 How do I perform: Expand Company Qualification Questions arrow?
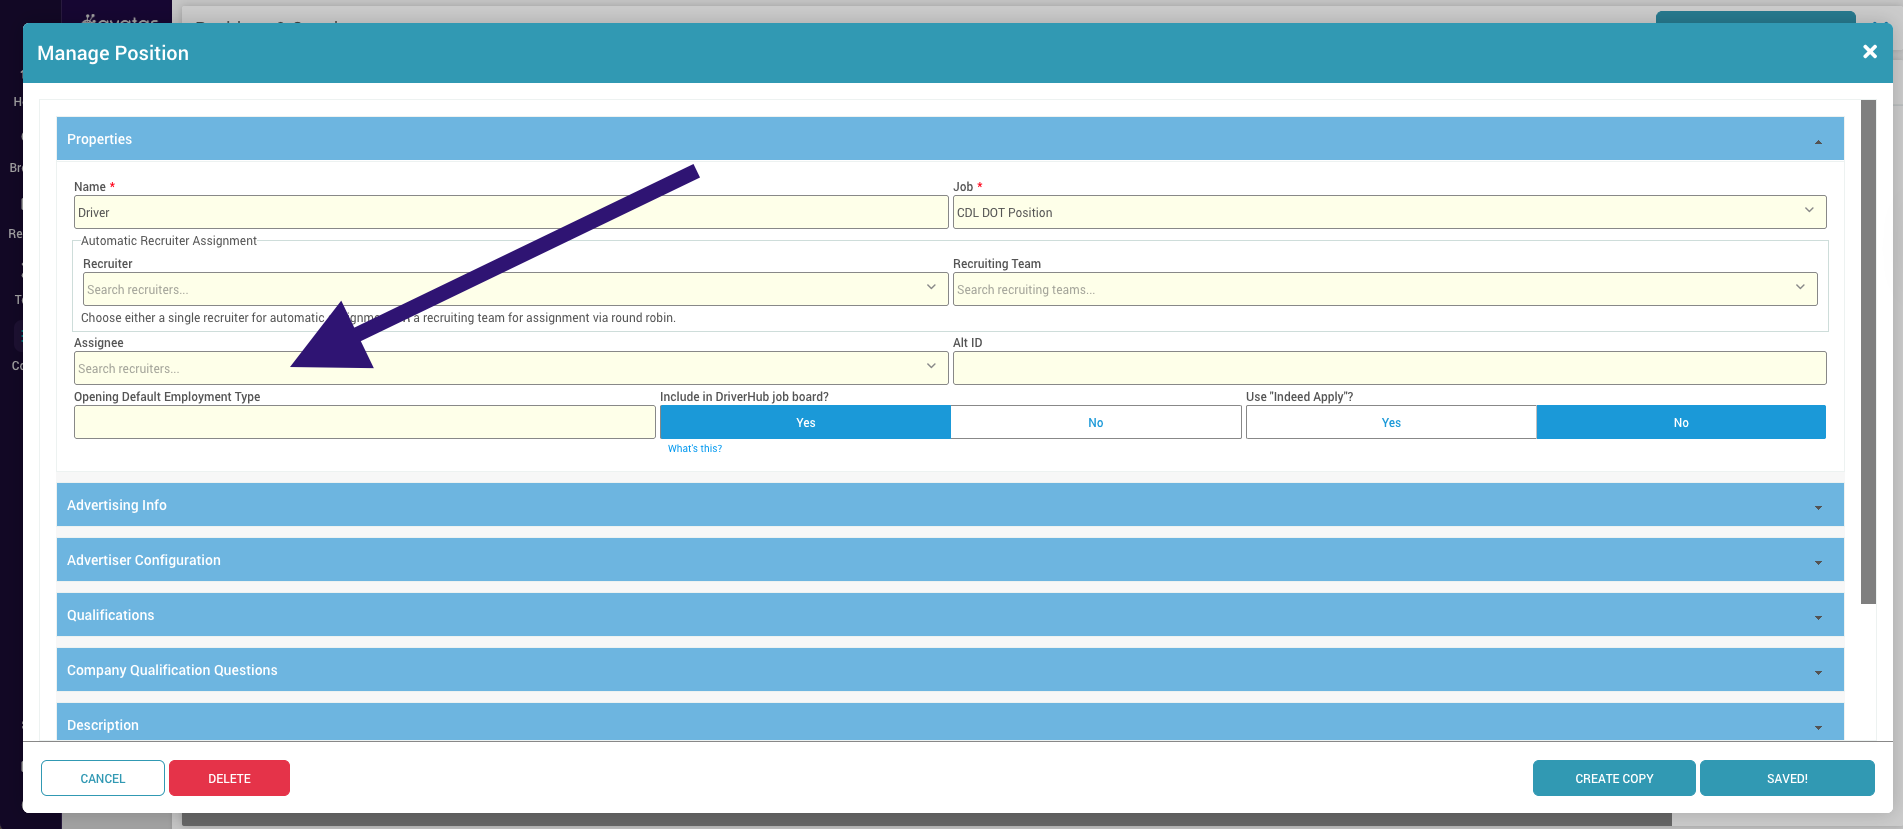[x=1817, y=672]
